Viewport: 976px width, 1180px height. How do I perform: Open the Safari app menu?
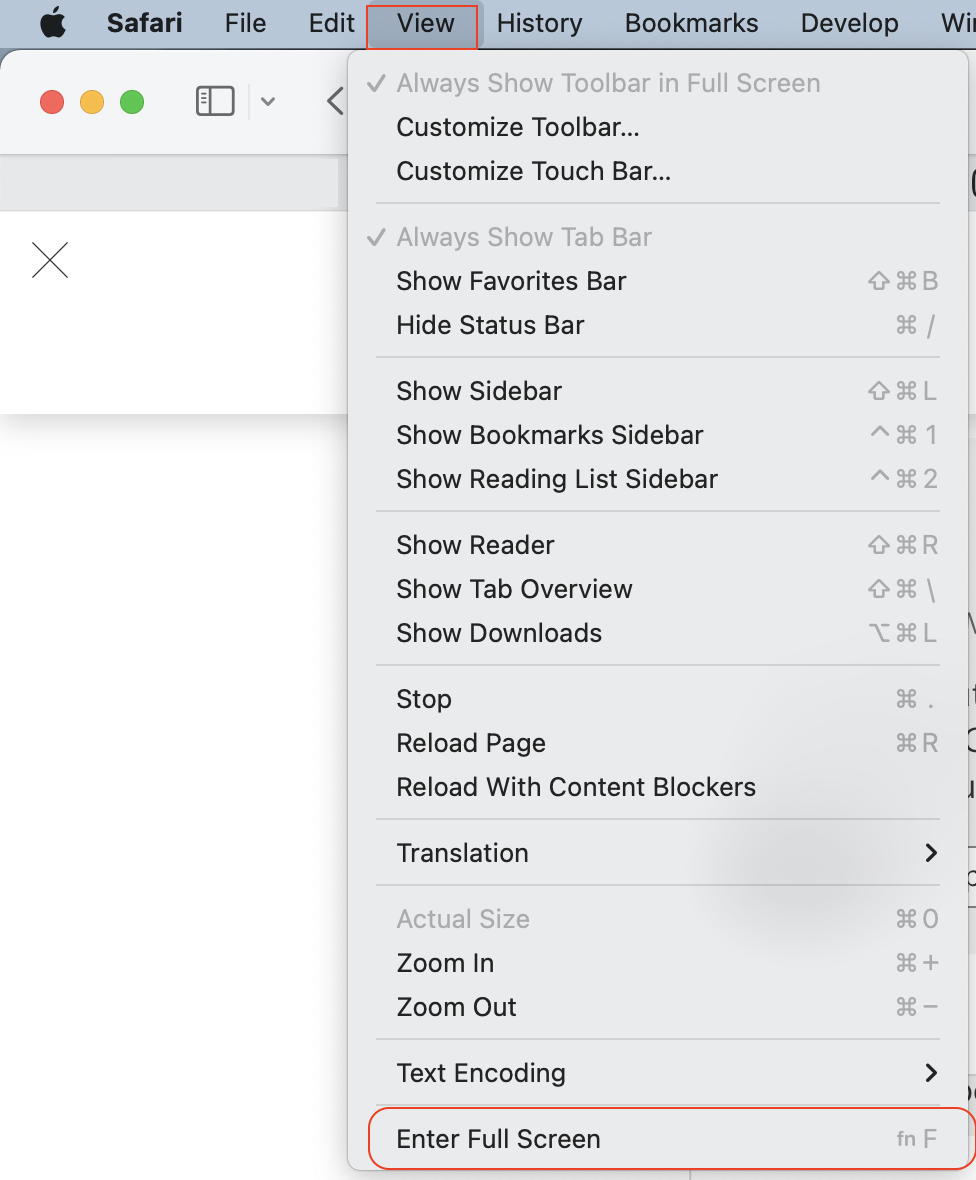point(144,23)
